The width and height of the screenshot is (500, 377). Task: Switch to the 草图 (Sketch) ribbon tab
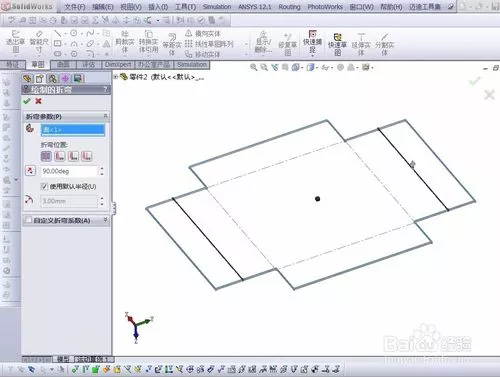tap(38, 64)
